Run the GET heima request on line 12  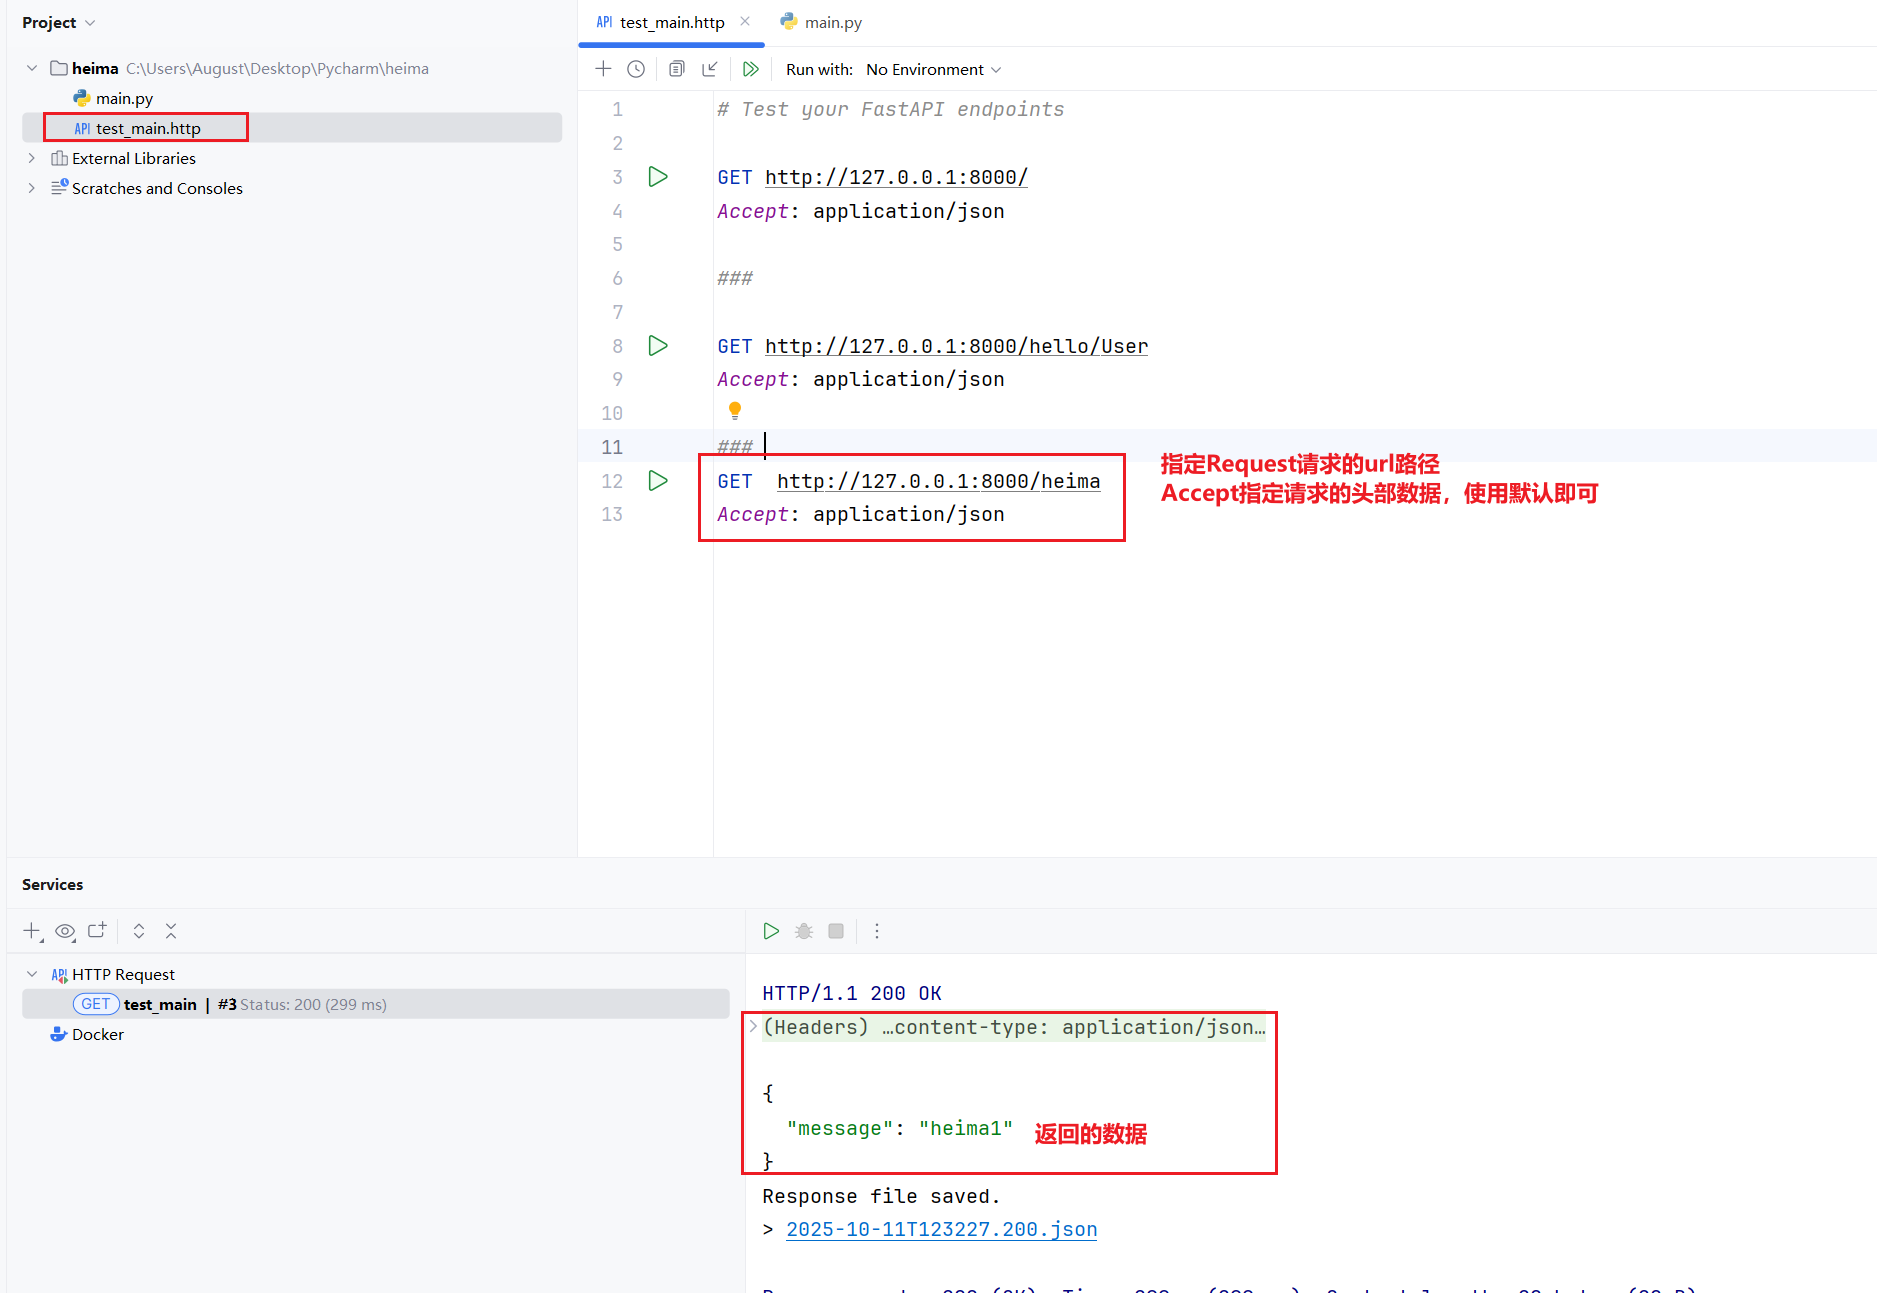658,481
